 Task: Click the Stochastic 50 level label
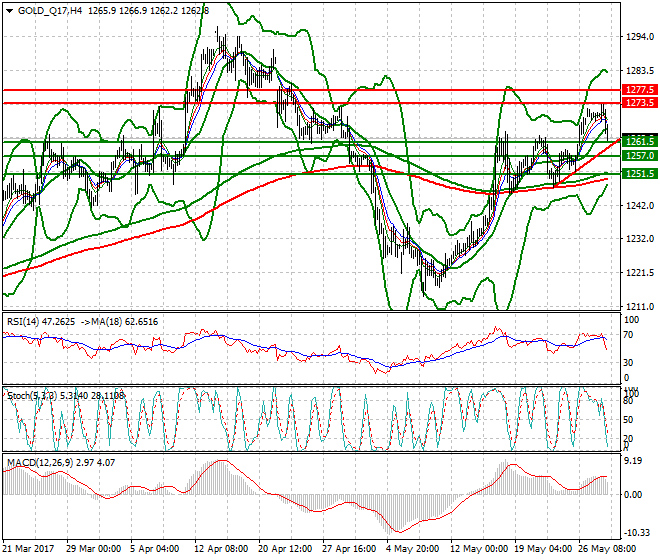click(628, 420)
